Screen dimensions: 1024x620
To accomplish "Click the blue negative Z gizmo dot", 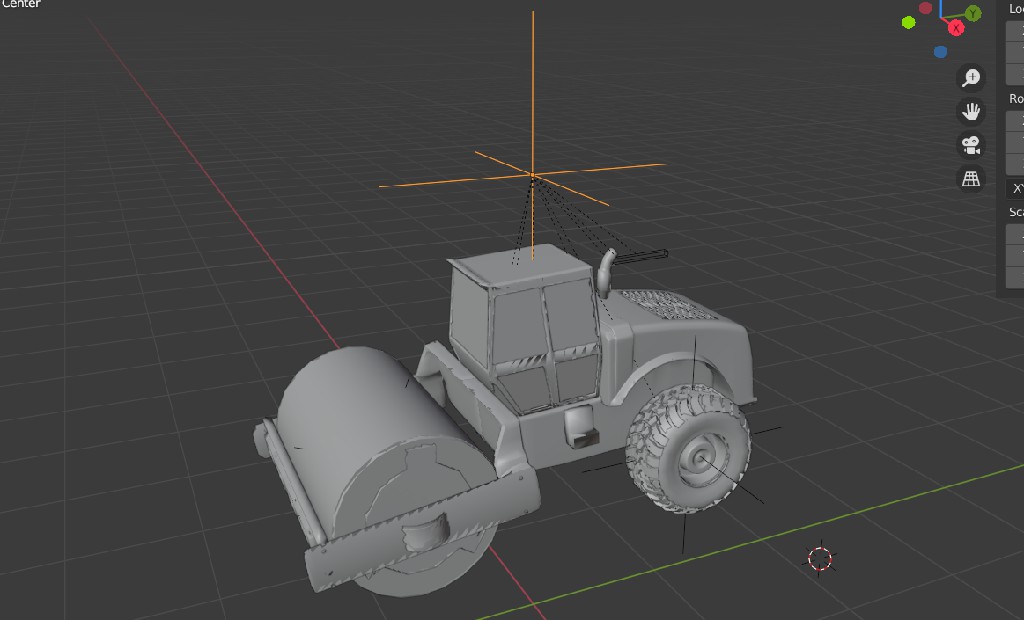I will tap(940, 52).
